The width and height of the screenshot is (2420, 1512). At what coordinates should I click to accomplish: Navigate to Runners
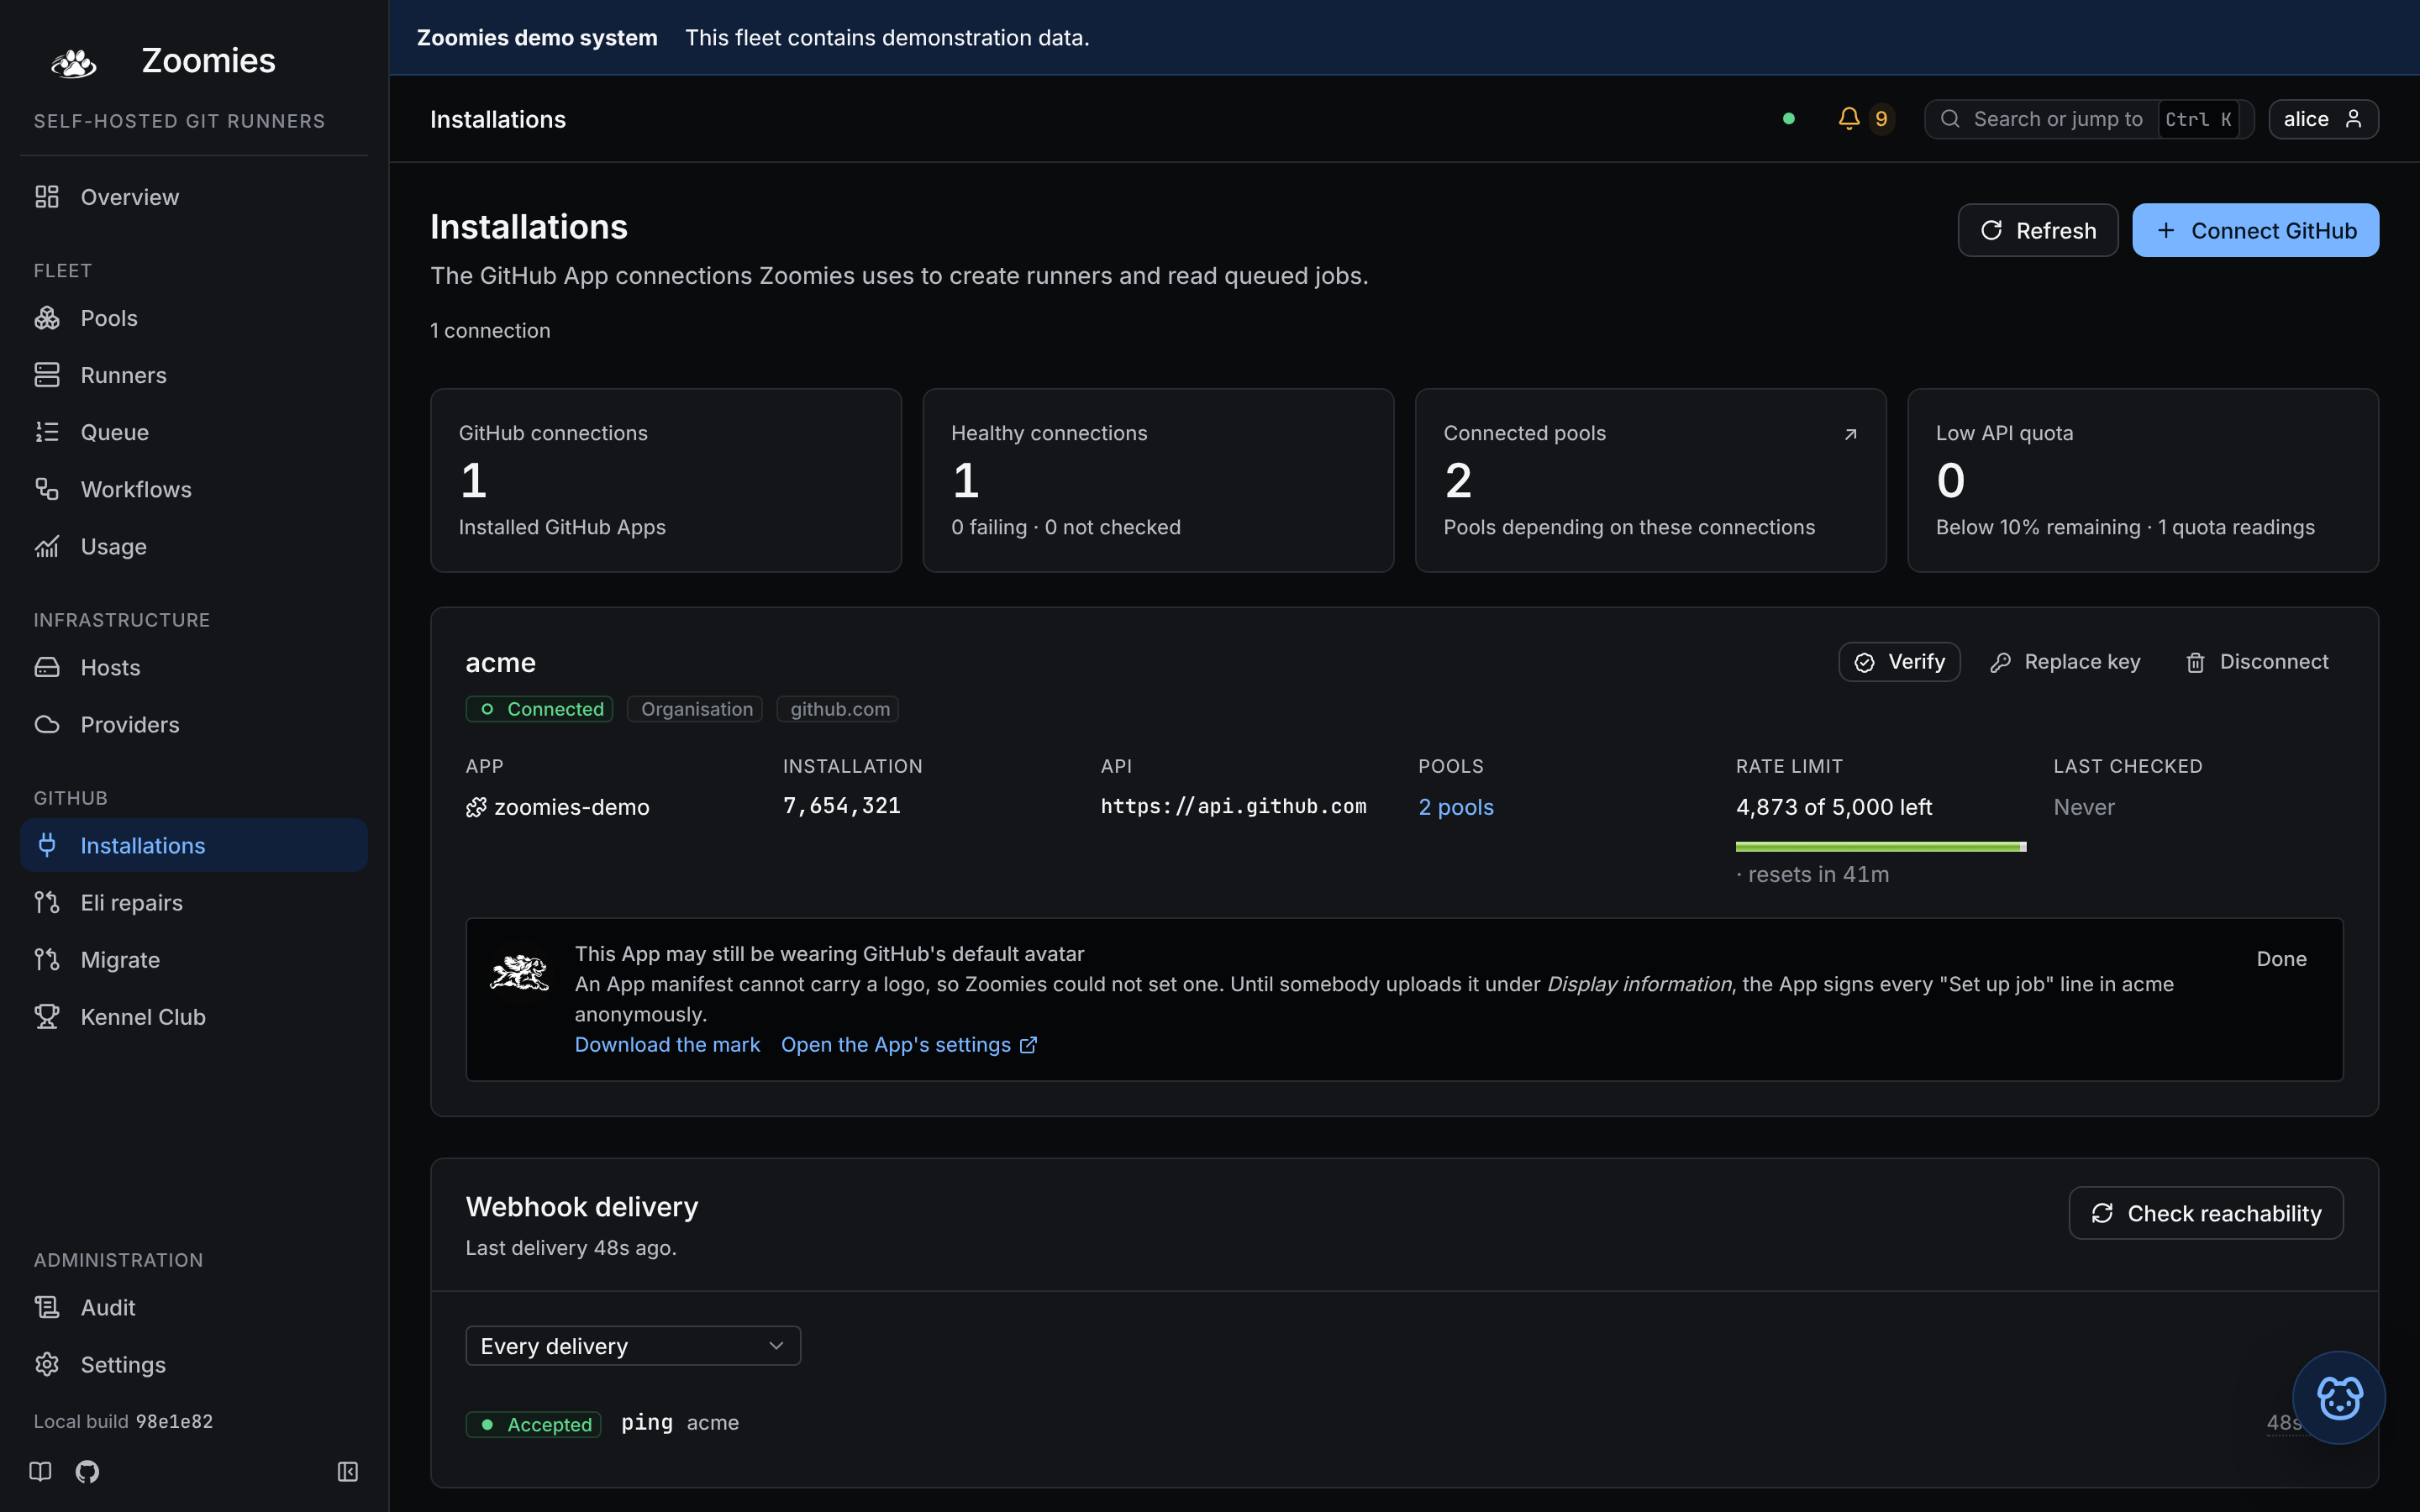point(194,375)
